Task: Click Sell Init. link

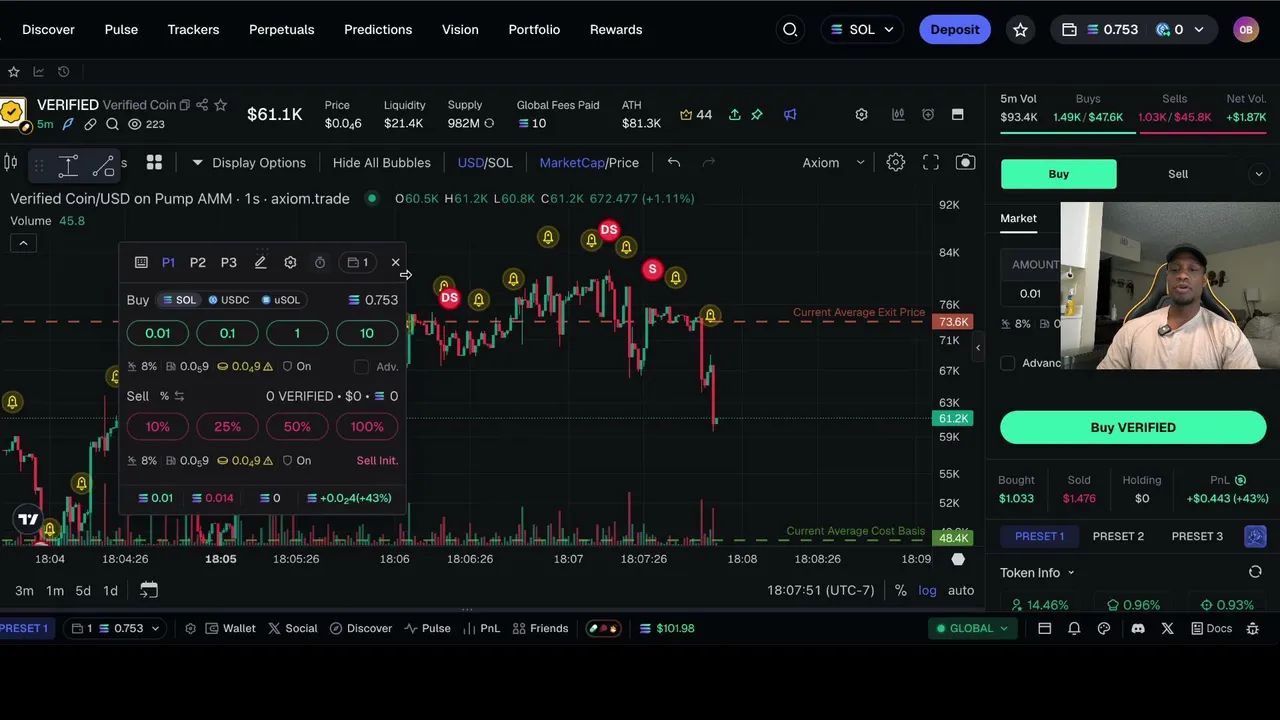Action: tap(377, 460)
